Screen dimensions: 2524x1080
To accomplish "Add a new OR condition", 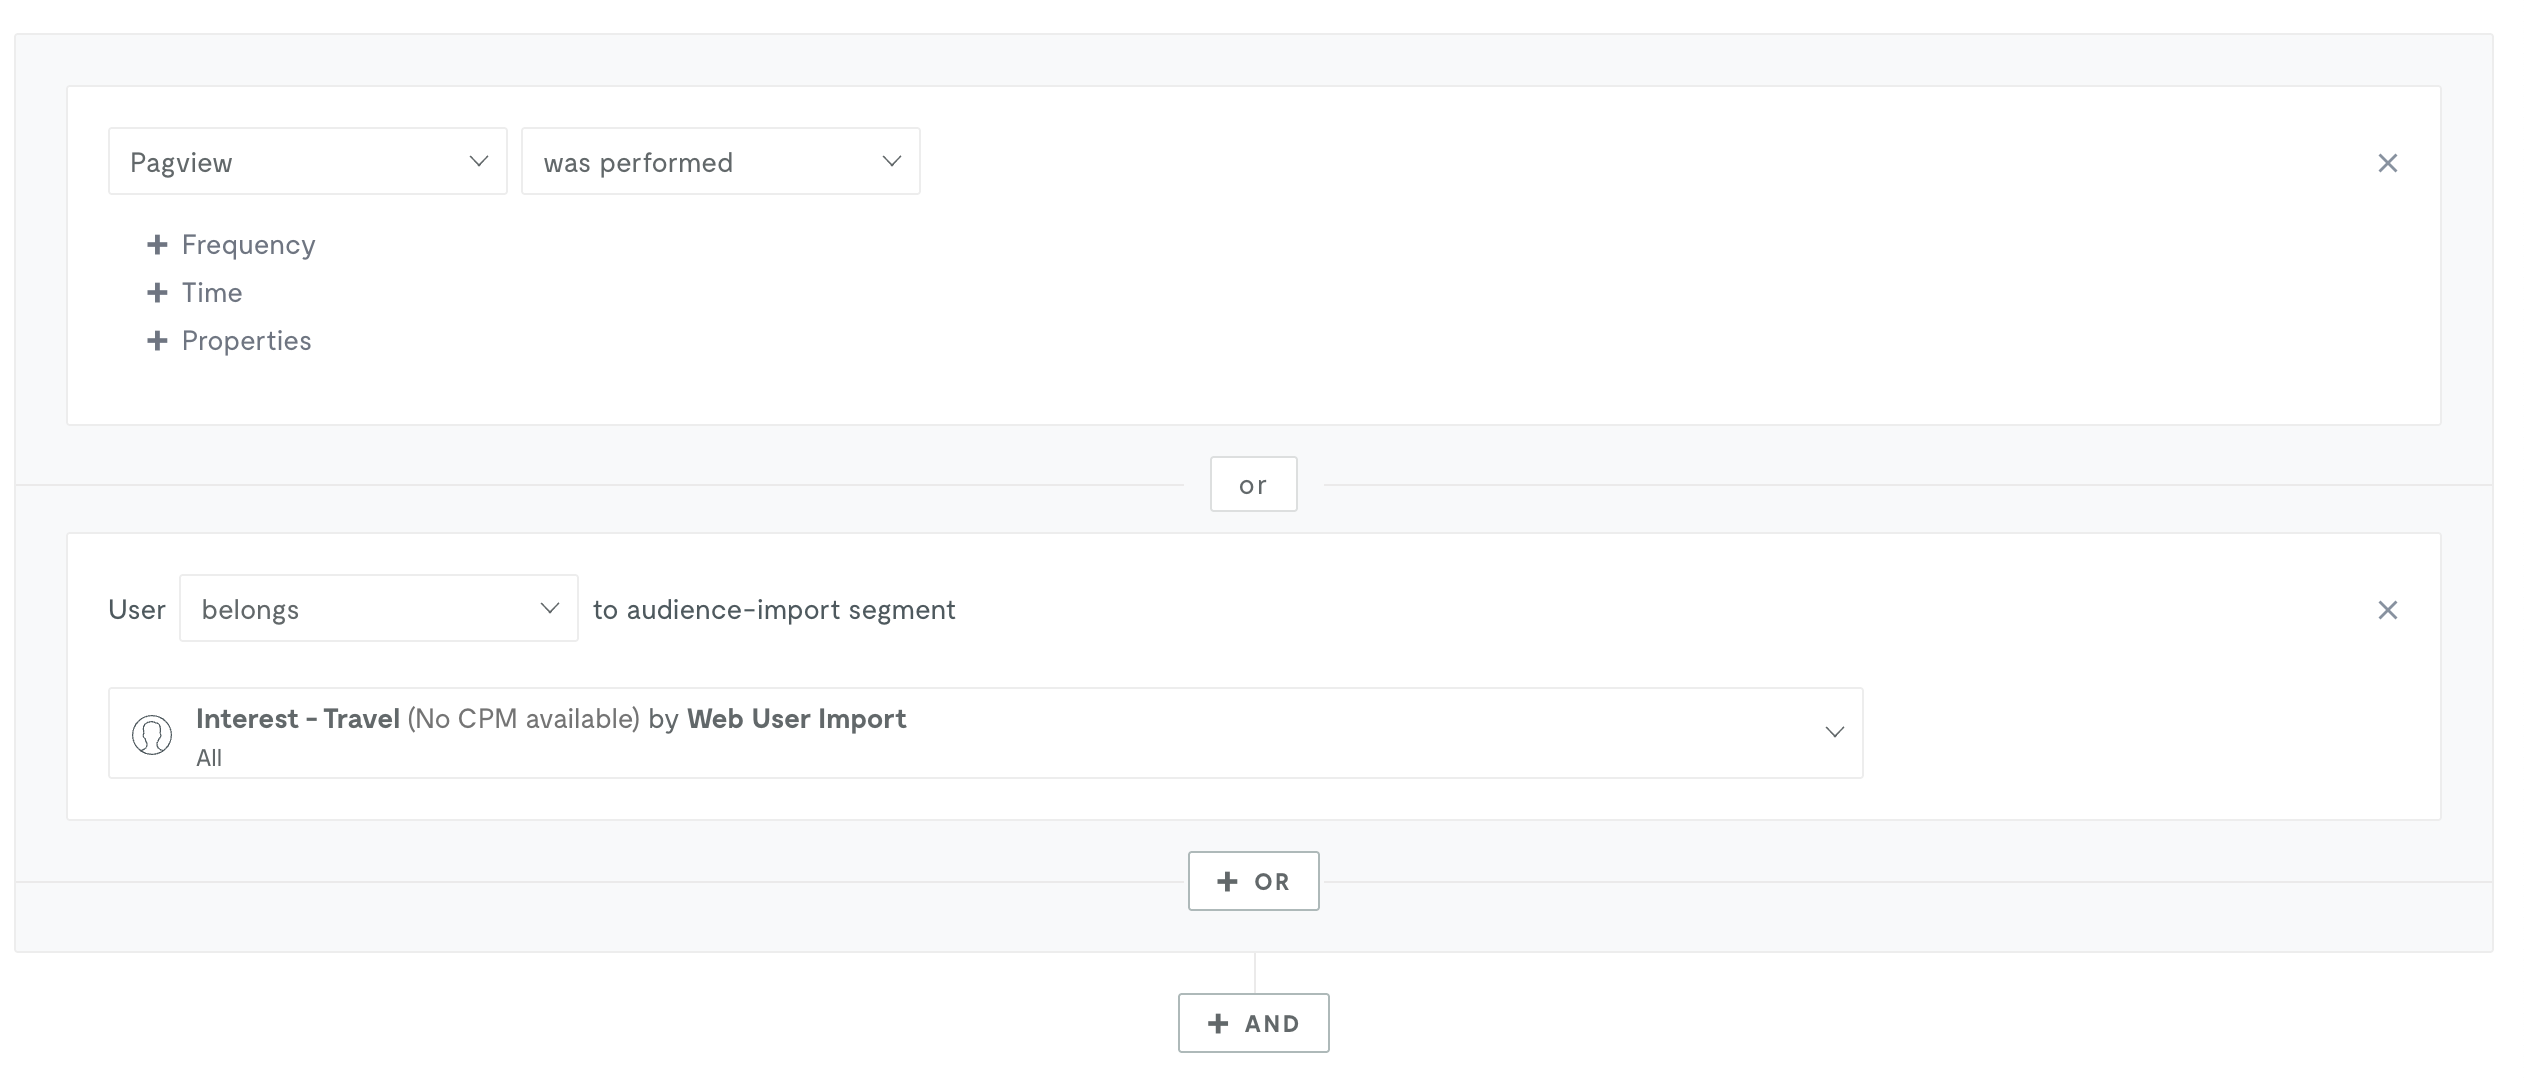I will coord(1253,881).
